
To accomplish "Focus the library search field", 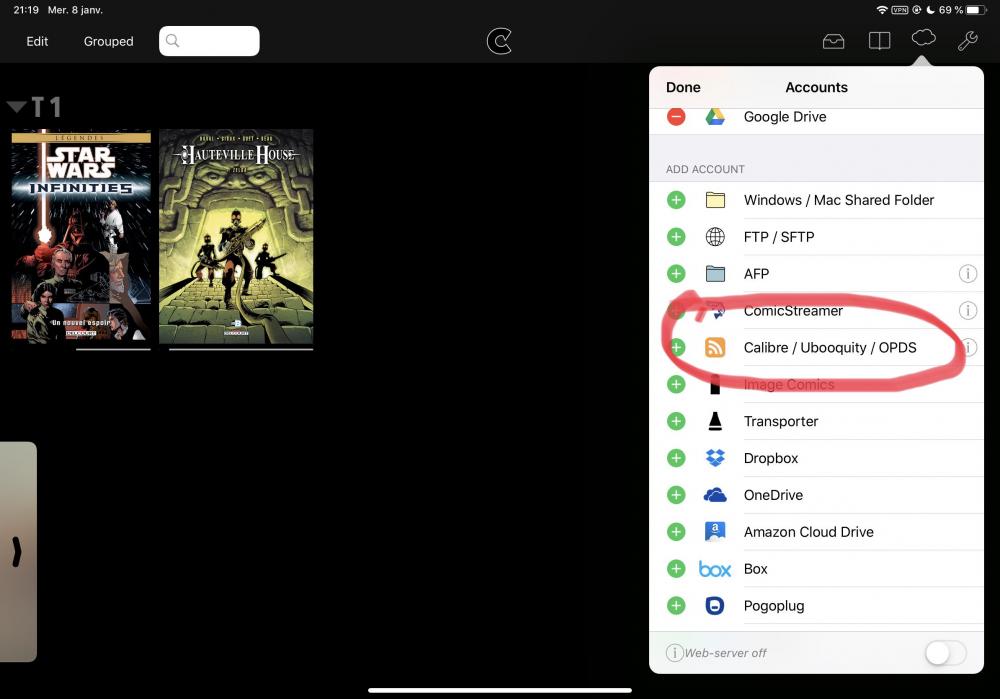I will click(209, 41).
